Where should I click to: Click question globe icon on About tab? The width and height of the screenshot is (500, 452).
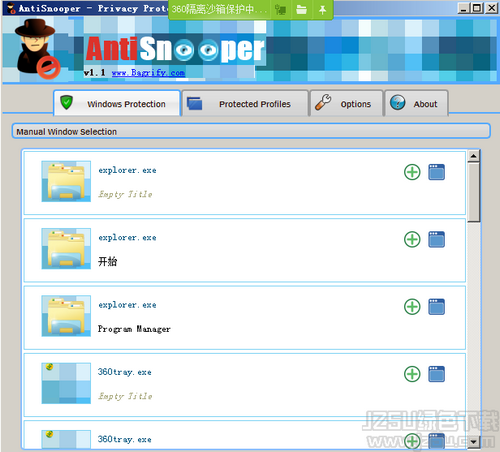coord(397,102)
